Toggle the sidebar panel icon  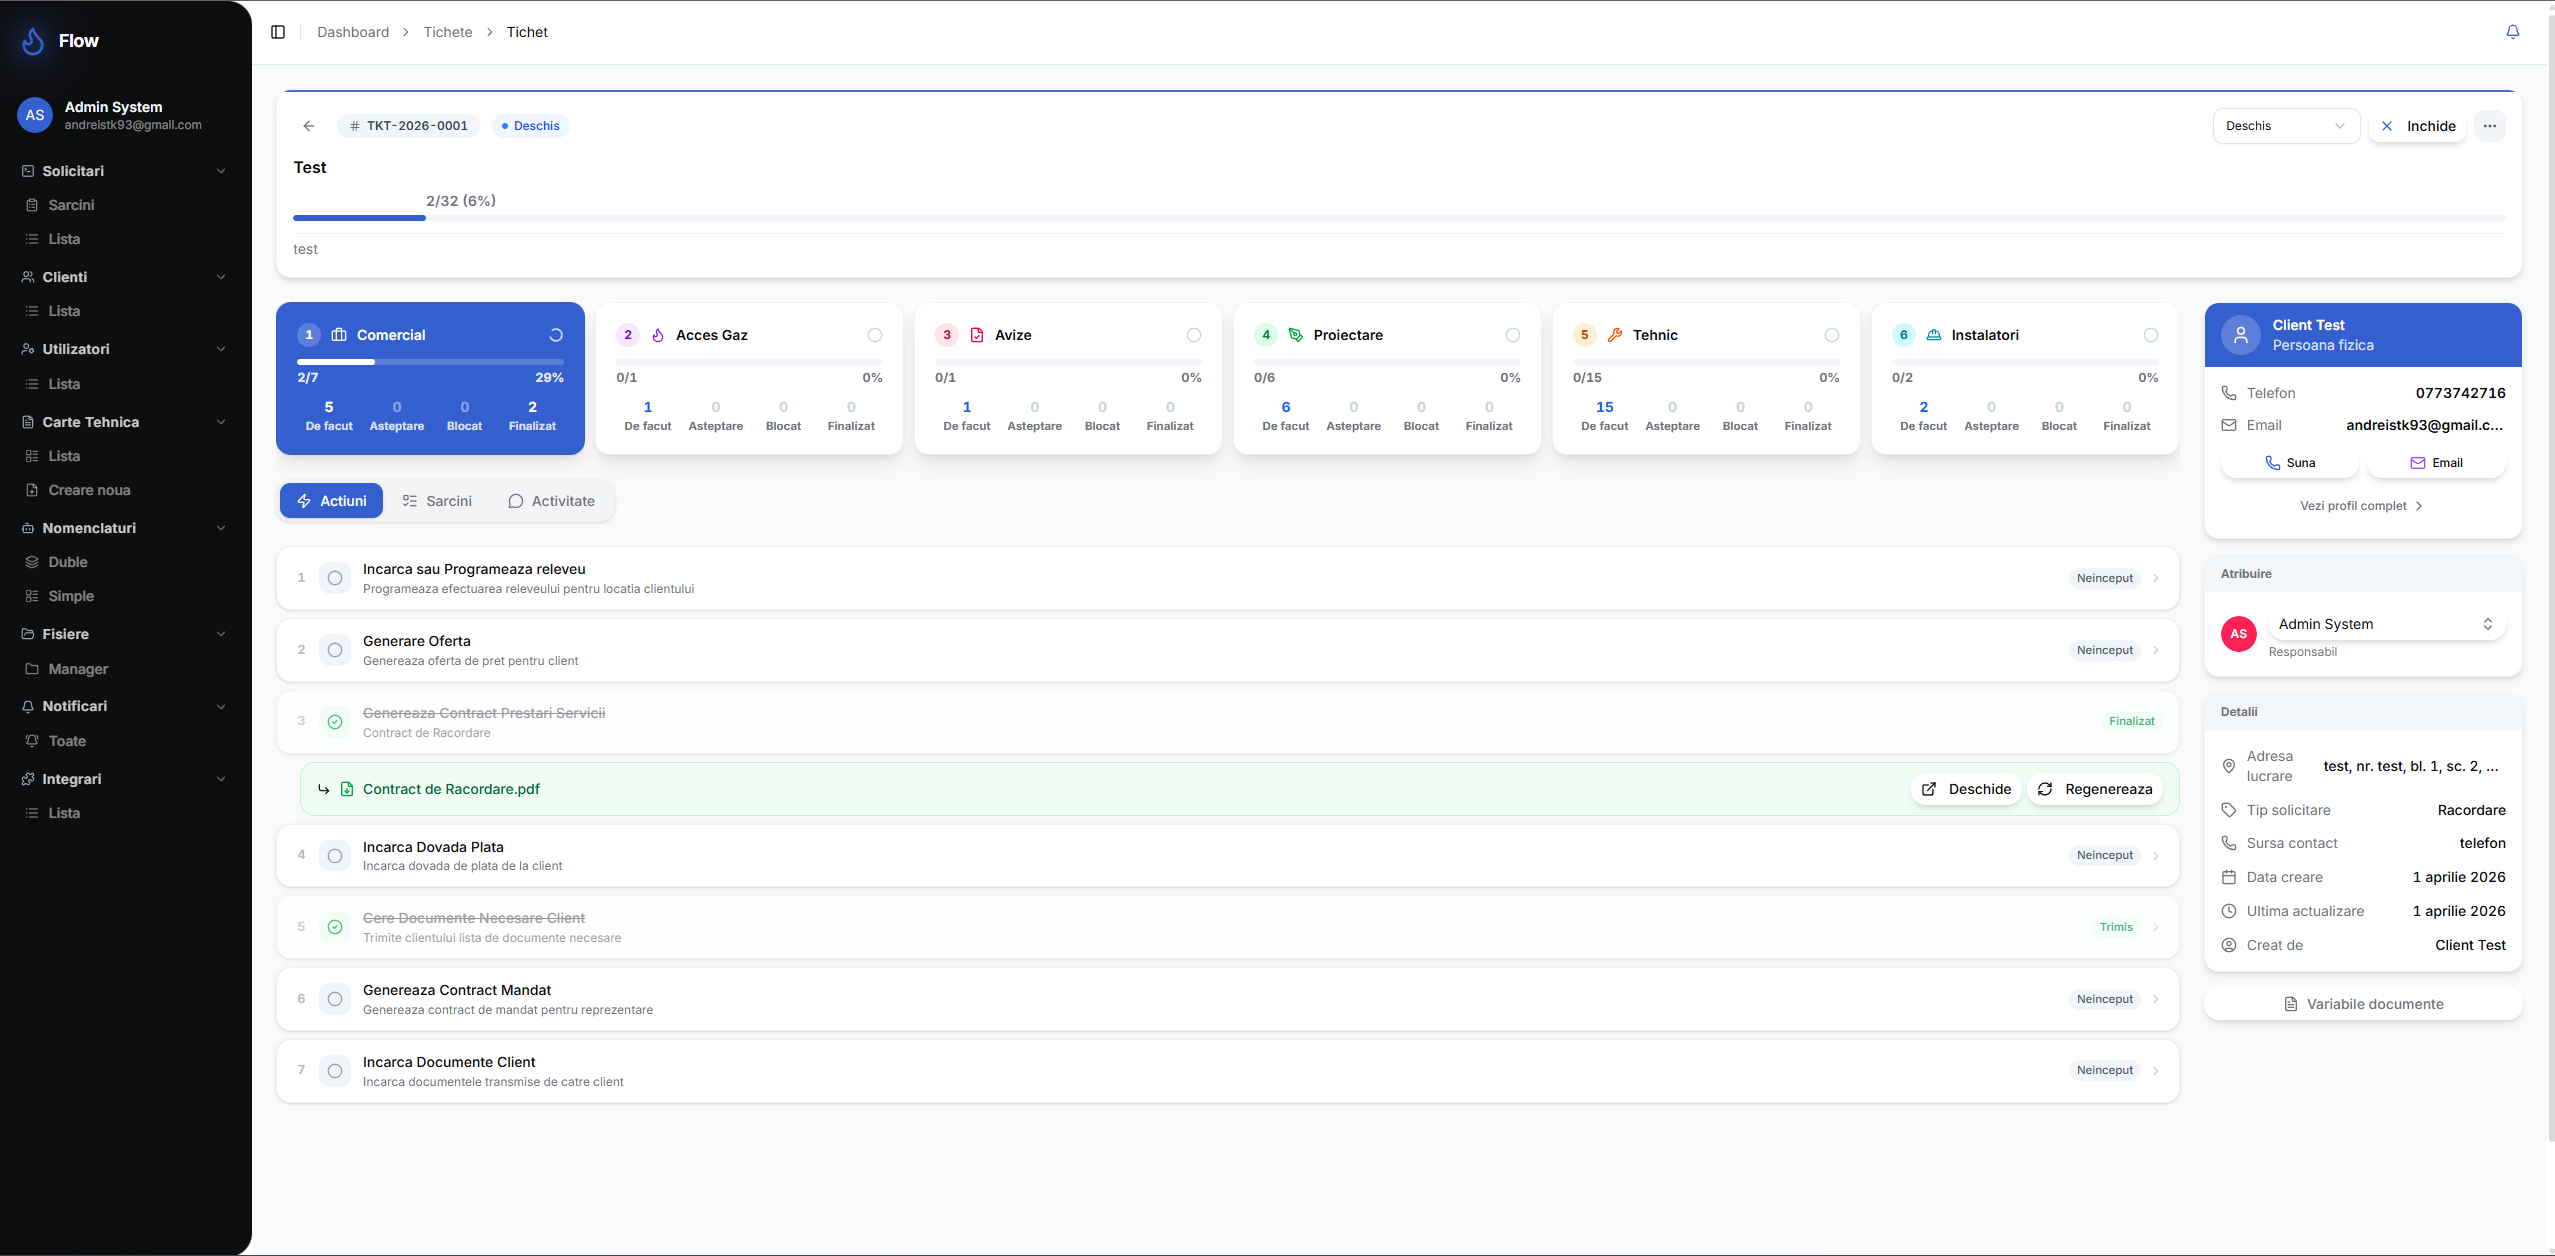pyautogui.click(x=278, y=32)
